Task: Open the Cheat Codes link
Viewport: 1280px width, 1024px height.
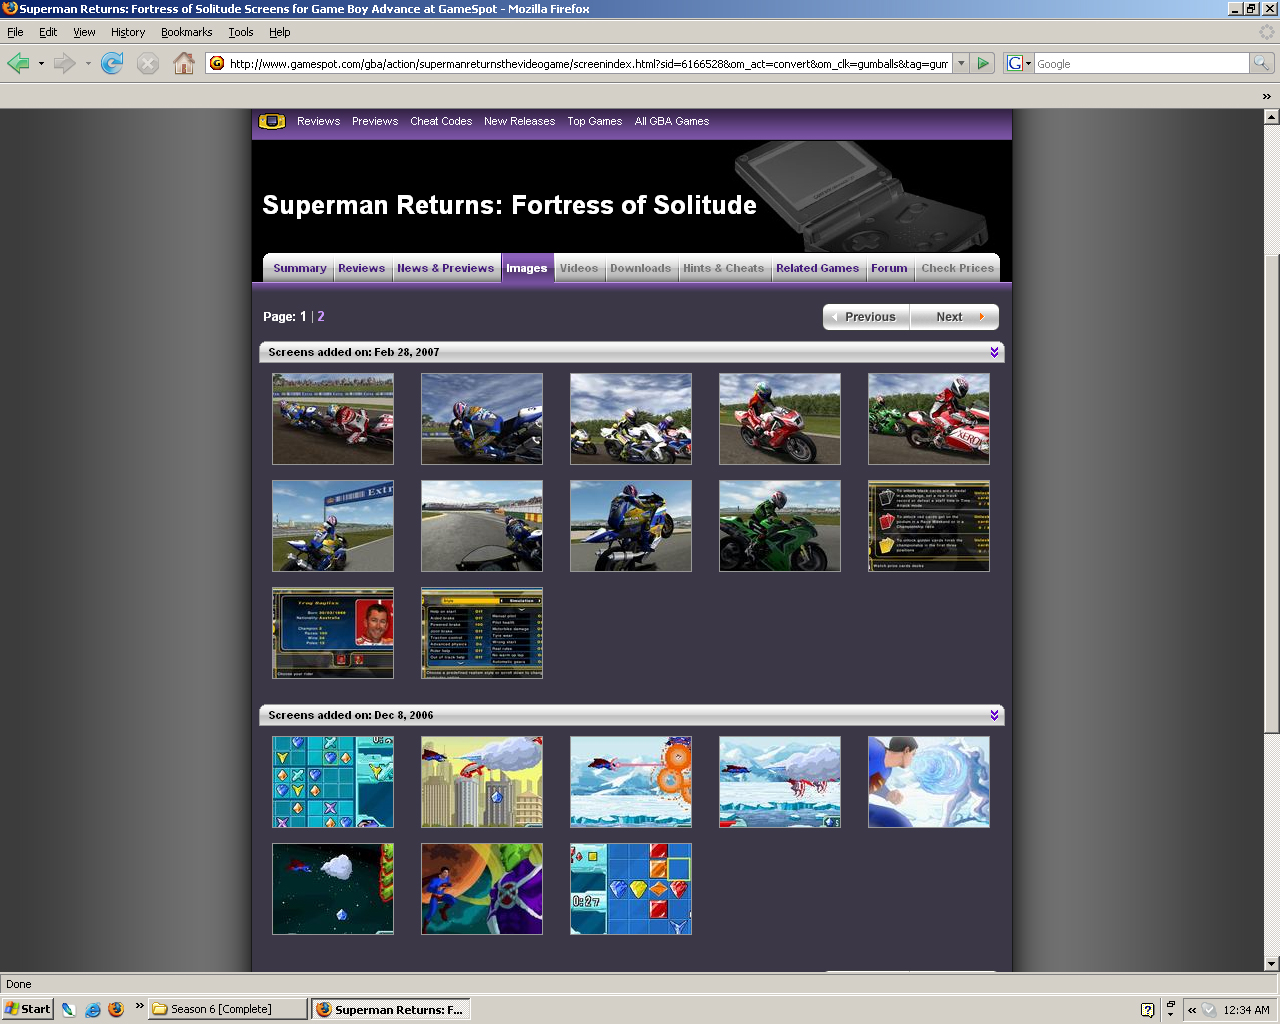Action: pyautogui.click(x=441, y=121)
